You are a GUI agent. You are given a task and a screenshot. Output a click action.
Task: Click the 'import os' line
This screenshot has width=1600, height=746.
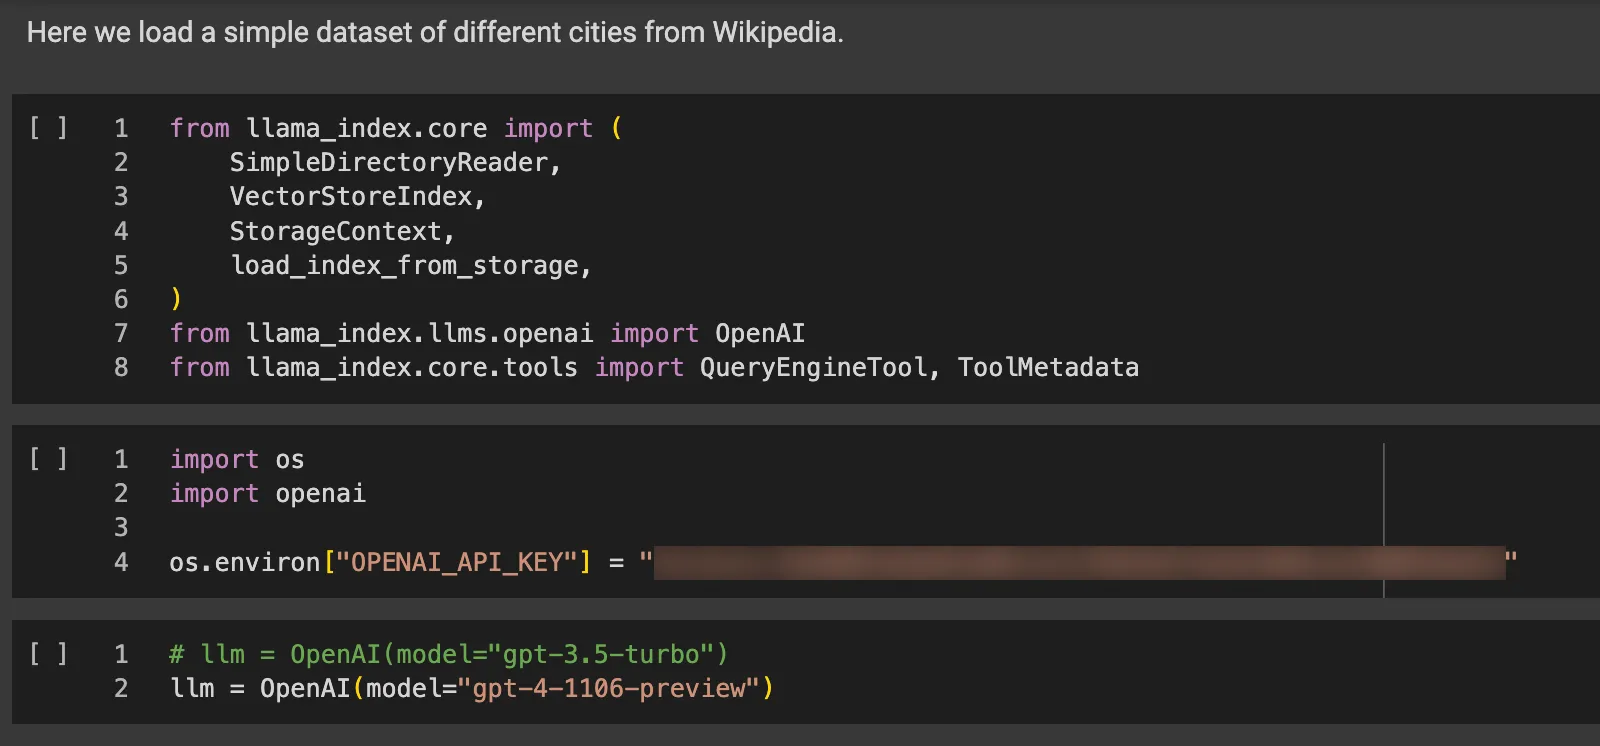(x=237, y=460)
